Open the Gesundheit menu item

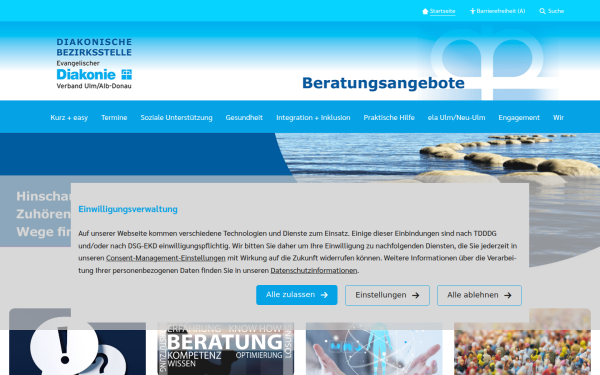point(244,117)
